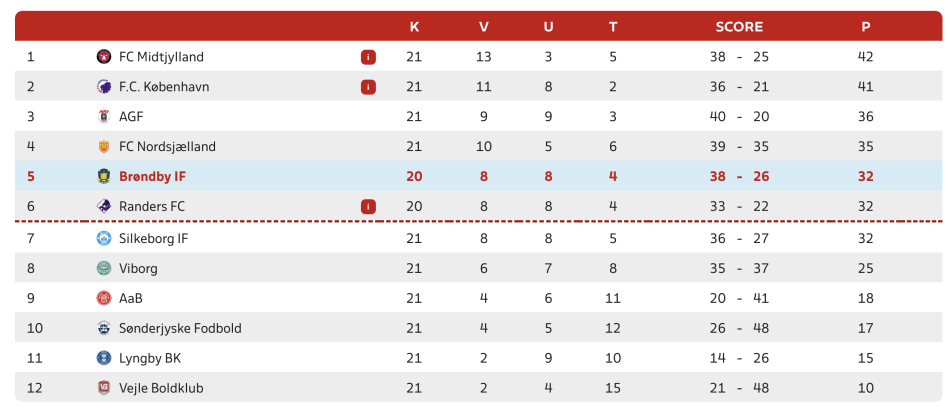This screenshot has height=412, width=950.
Task: Select the highlighted Brøndby IF team name
Action: [153, 176]
